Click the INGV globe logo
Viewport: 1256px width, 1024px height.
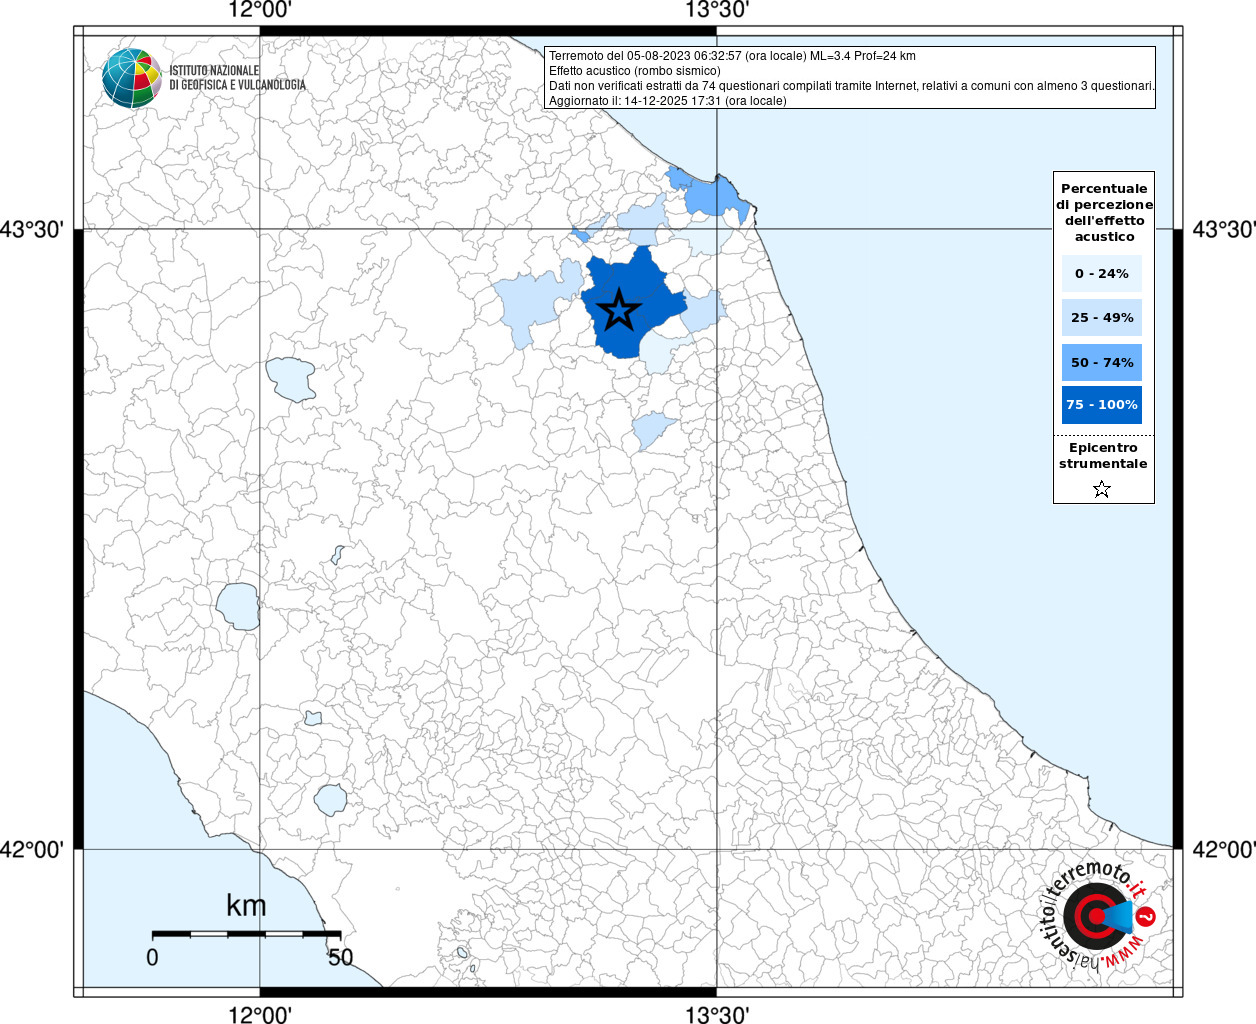131,78
